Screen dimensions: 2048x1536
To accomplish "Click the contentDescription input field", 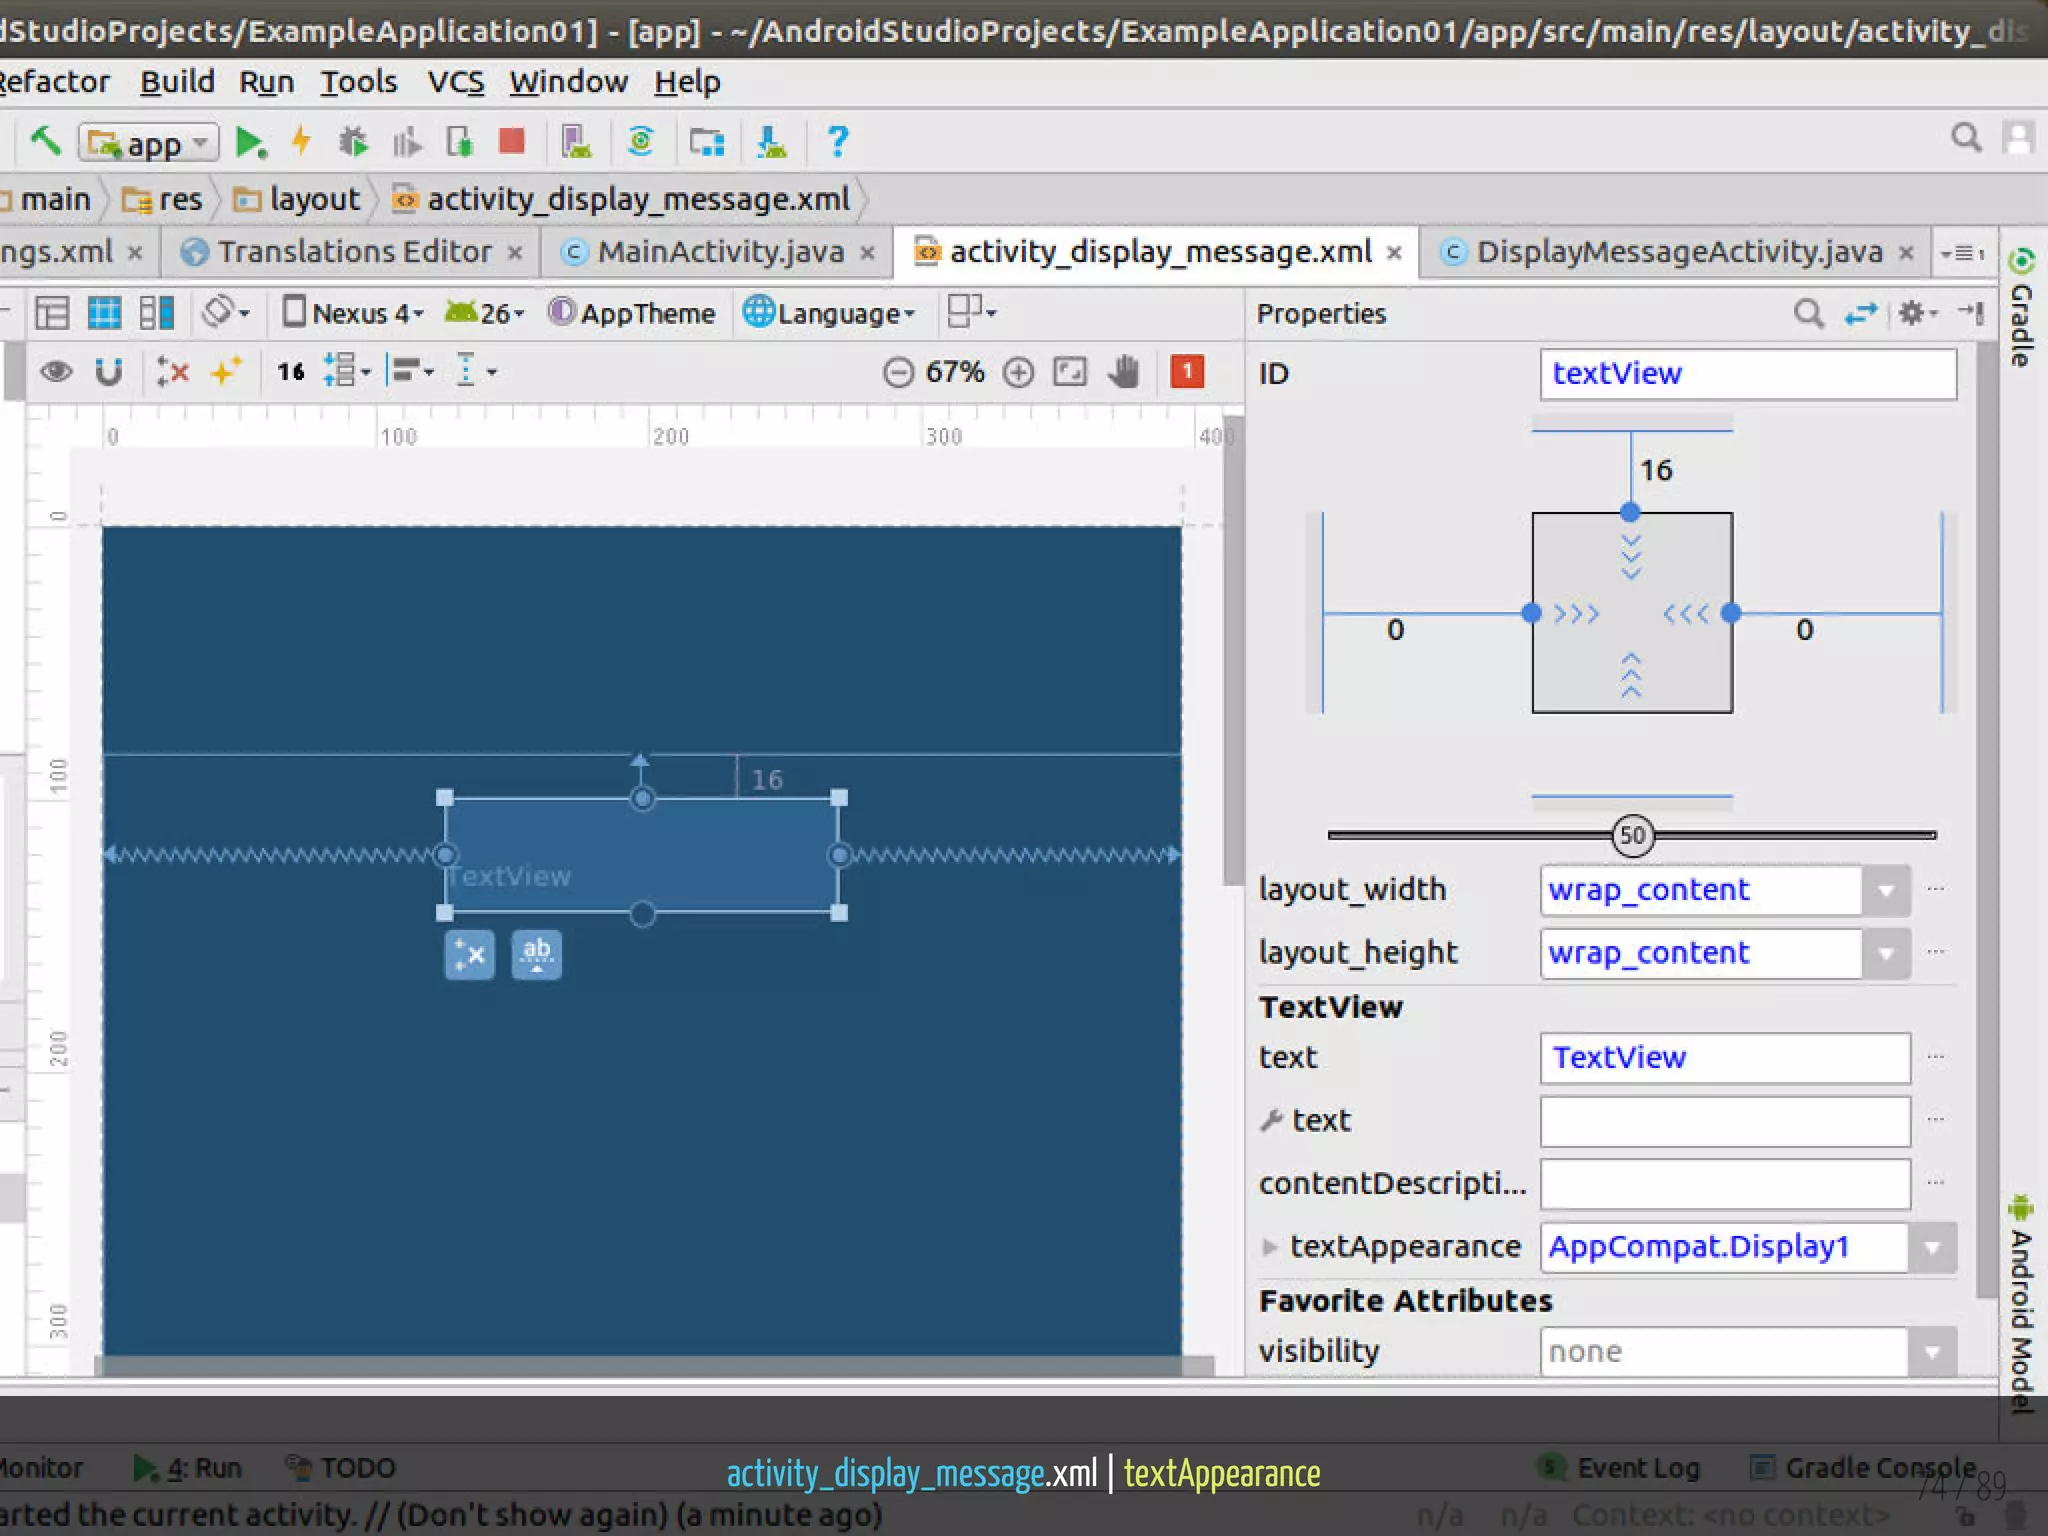I will pos(1725,1184).
